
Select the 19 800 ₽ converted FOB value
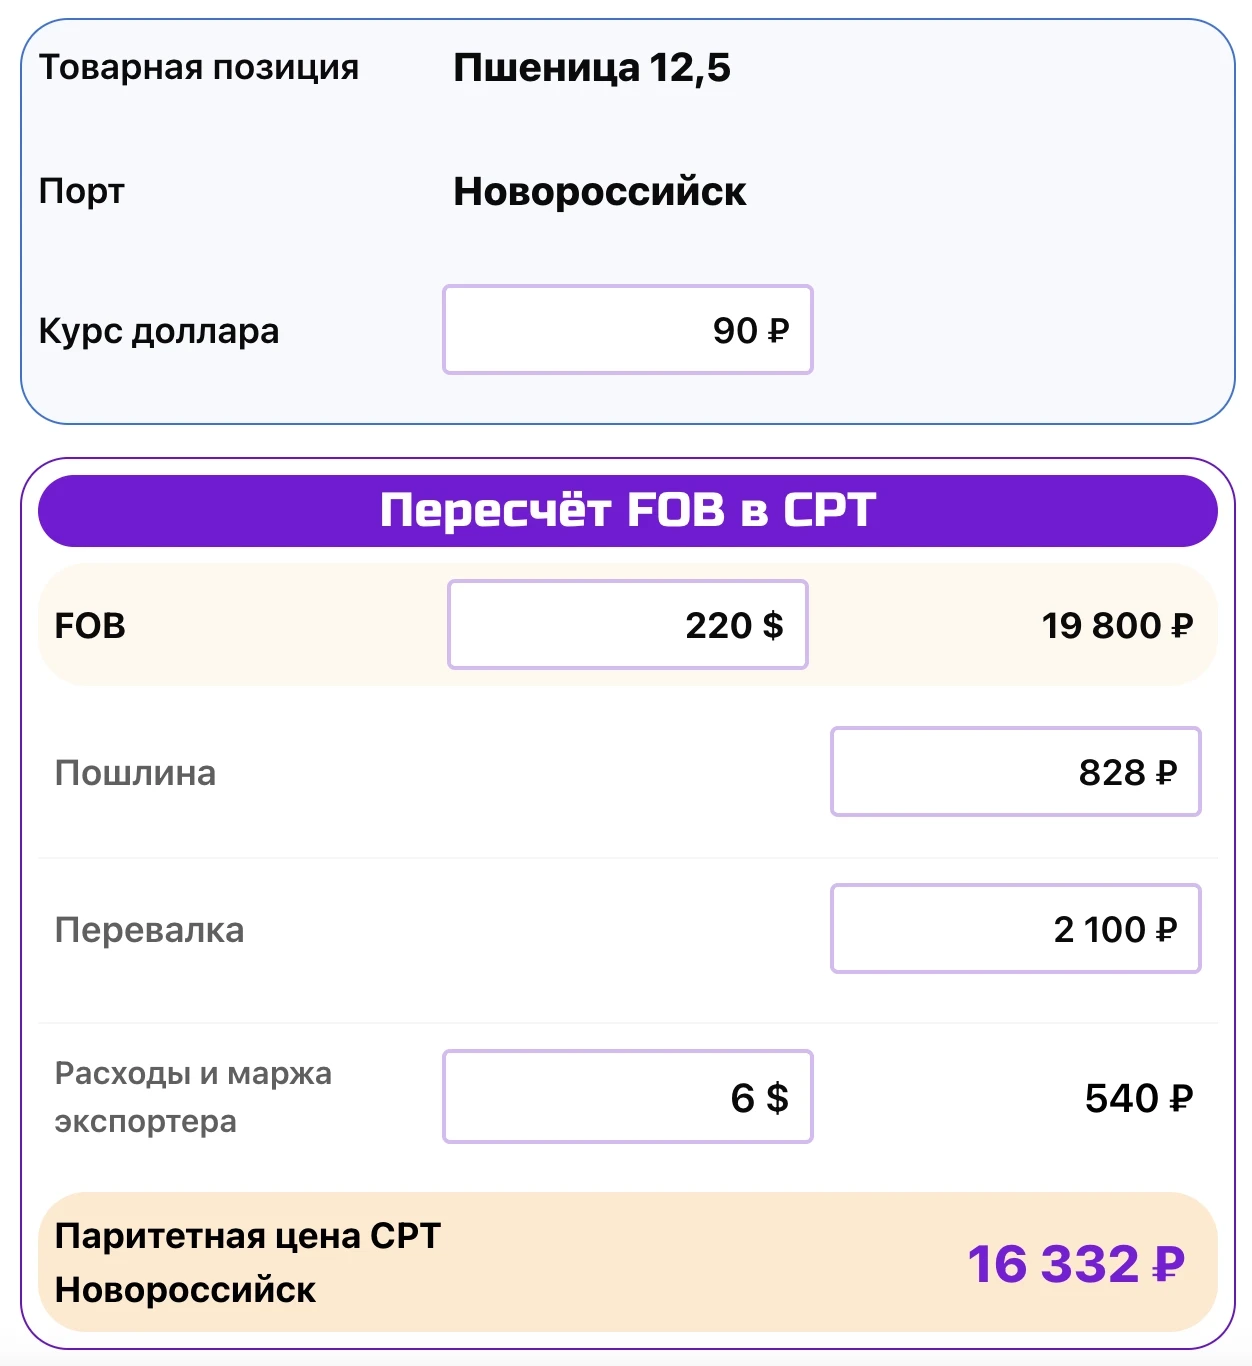coord(1117,626)
